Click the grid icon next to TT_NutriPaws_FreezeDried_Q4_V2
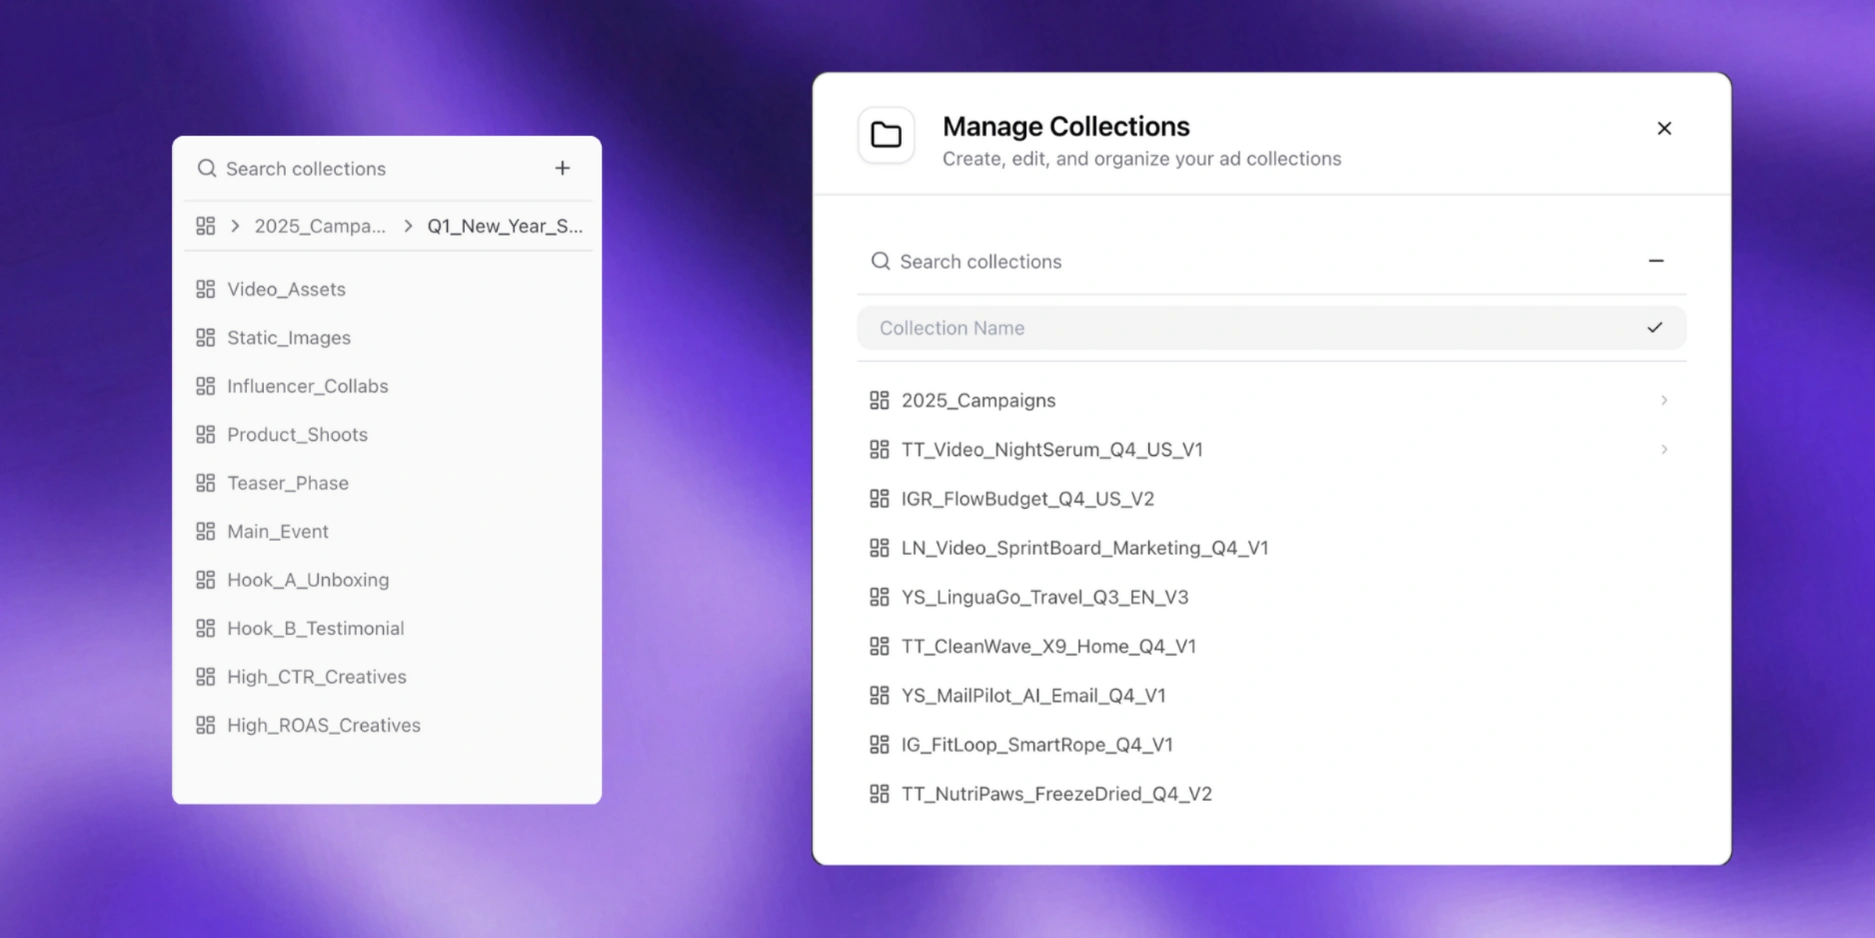 click(880, 793)
